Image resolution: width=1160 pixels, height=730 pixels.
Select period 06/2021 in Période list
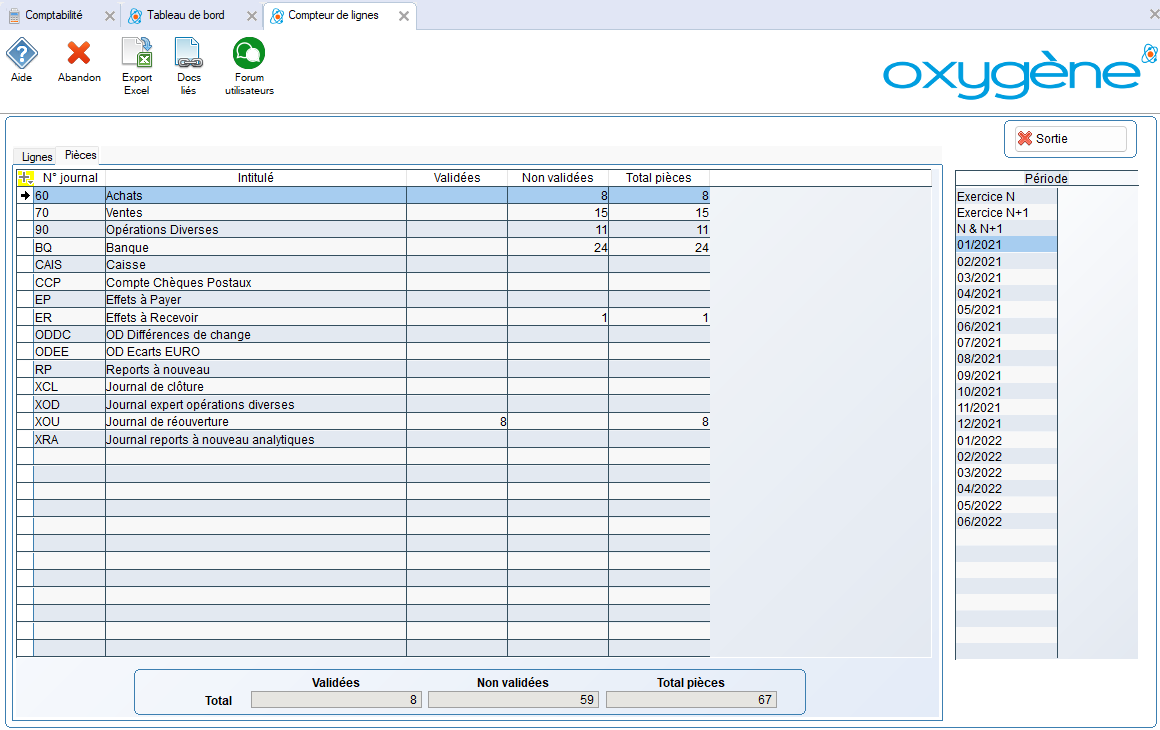[x=979, y=326]
